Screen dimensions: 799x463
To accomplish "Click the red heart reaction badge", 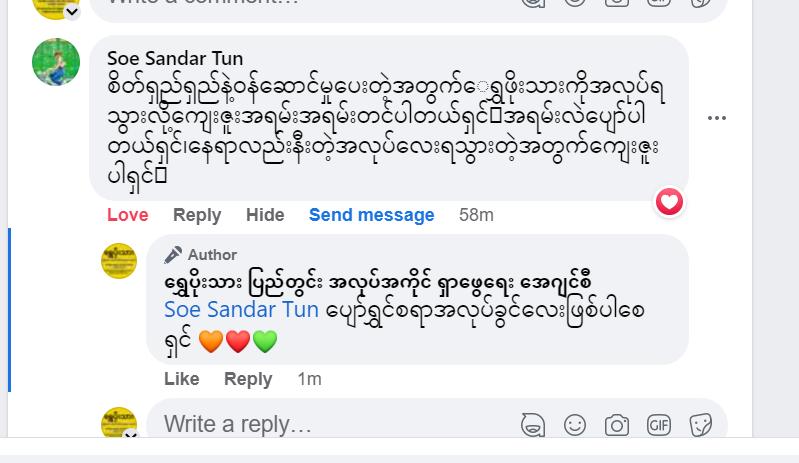I will click(669, 202).
